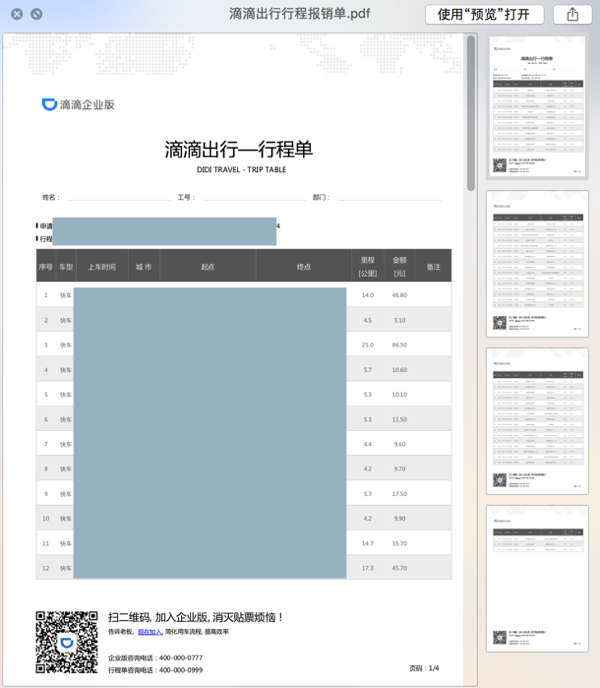Click DIDI TRAVEL - TRIP TABLE subtitle
Screen dimensions: 600x688
(241, 170)
